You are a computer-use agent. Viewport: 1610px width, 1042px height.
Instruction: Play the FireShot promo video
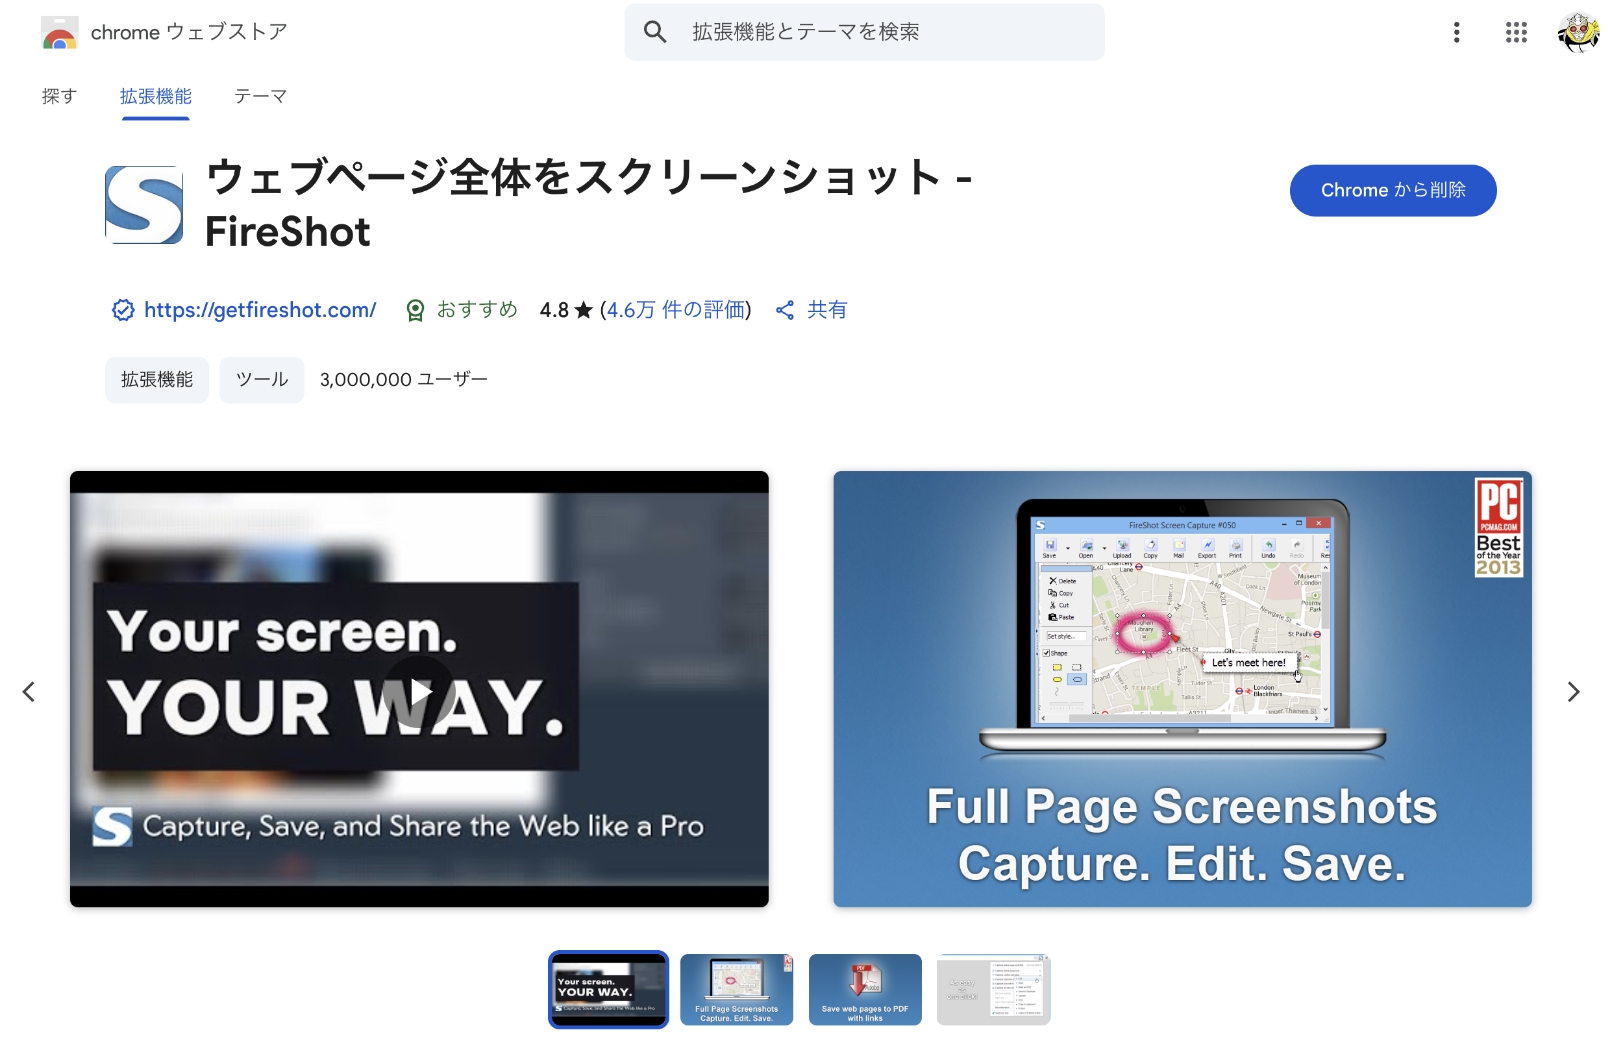(x=419, y=690)
